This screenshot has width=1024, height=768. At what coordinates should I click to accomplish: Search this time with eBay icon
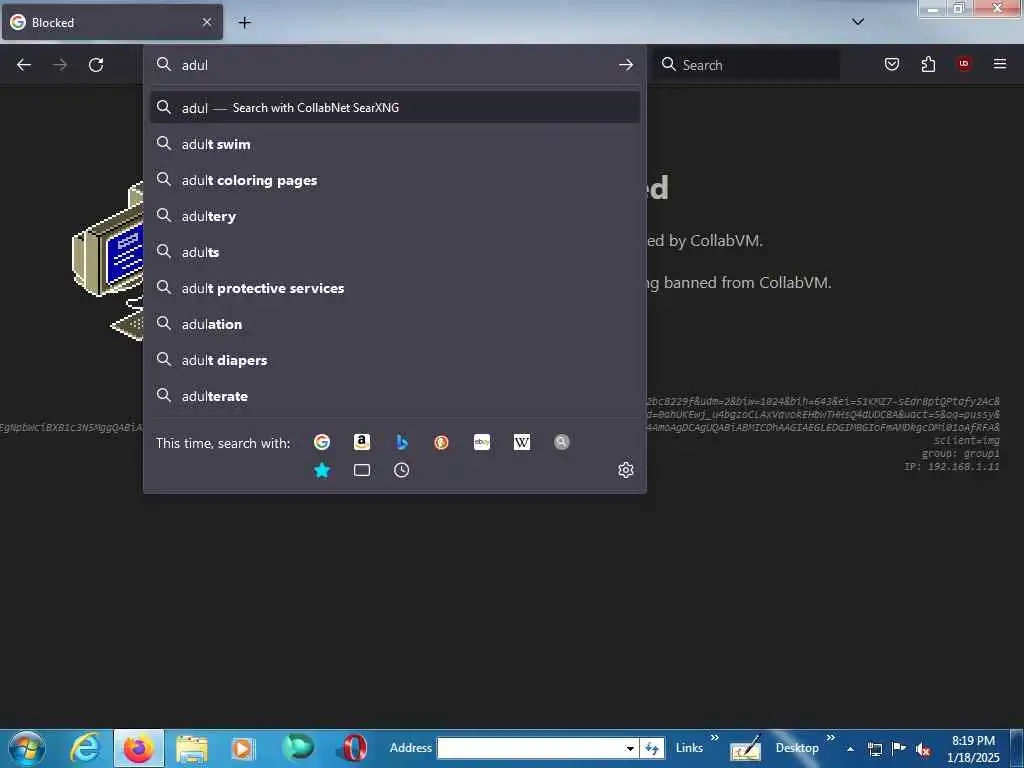point(482,442)
